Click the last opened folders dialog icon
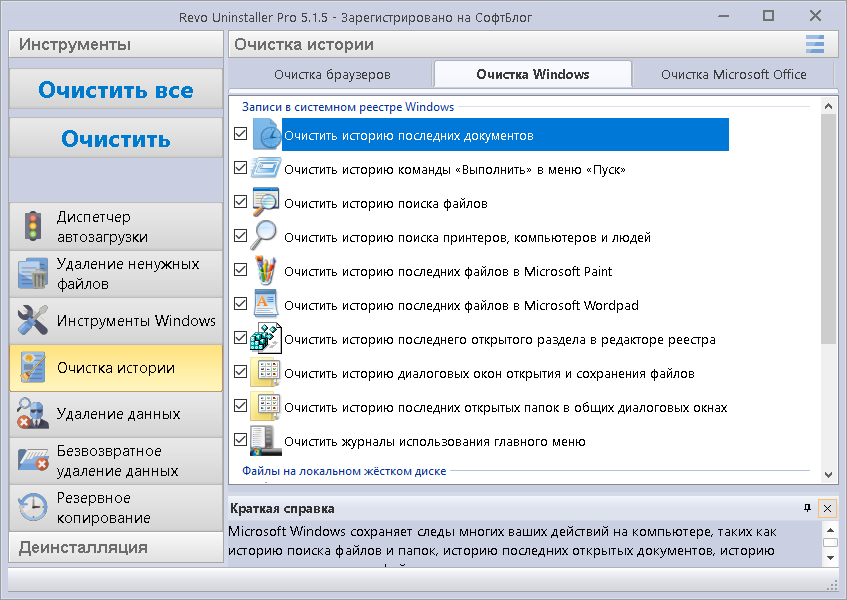The image size is (847, 600). [265, 406]
